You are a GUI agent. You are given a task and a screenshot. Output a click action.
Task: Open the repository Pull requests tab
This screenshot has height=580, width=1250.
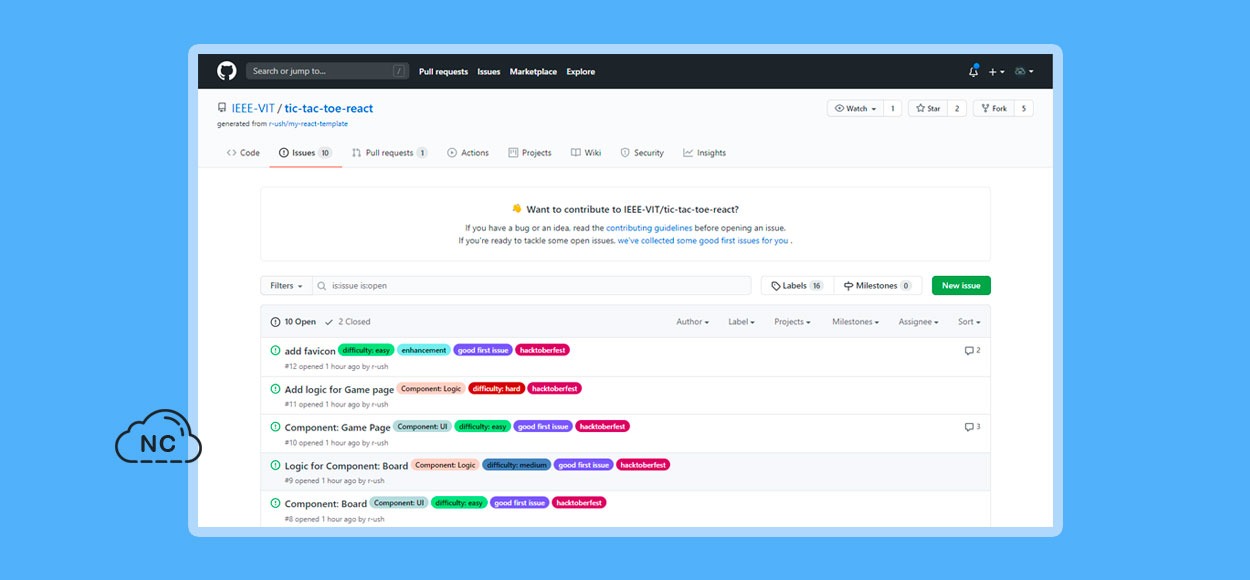coord(389,153)
